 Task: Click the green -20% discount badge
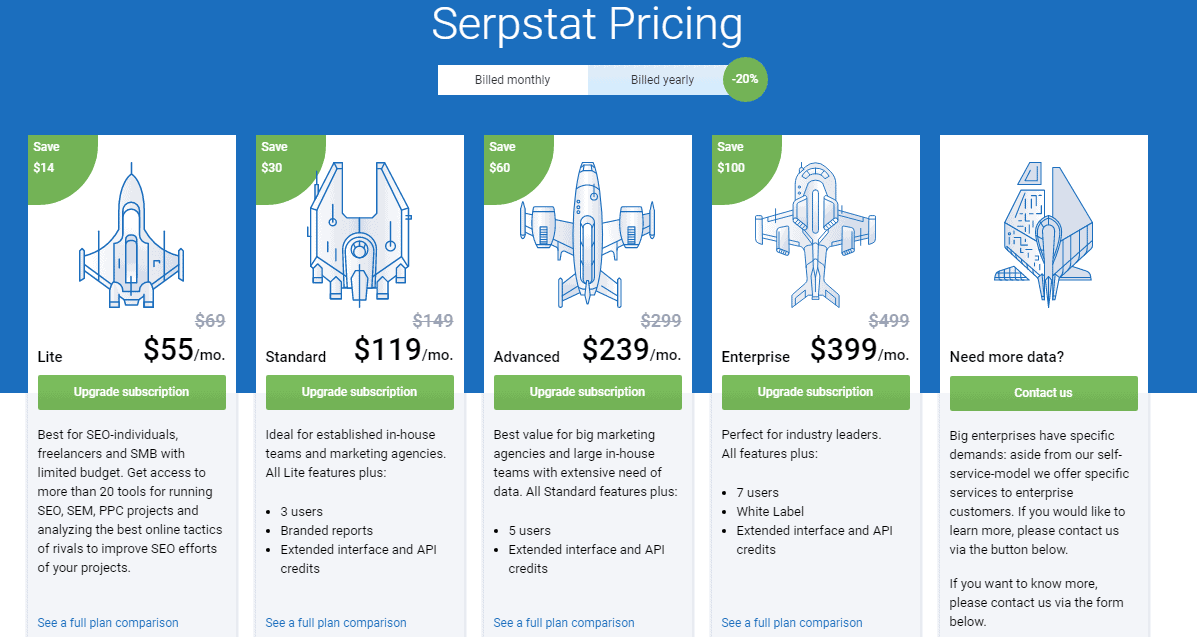tap(745, 79)
